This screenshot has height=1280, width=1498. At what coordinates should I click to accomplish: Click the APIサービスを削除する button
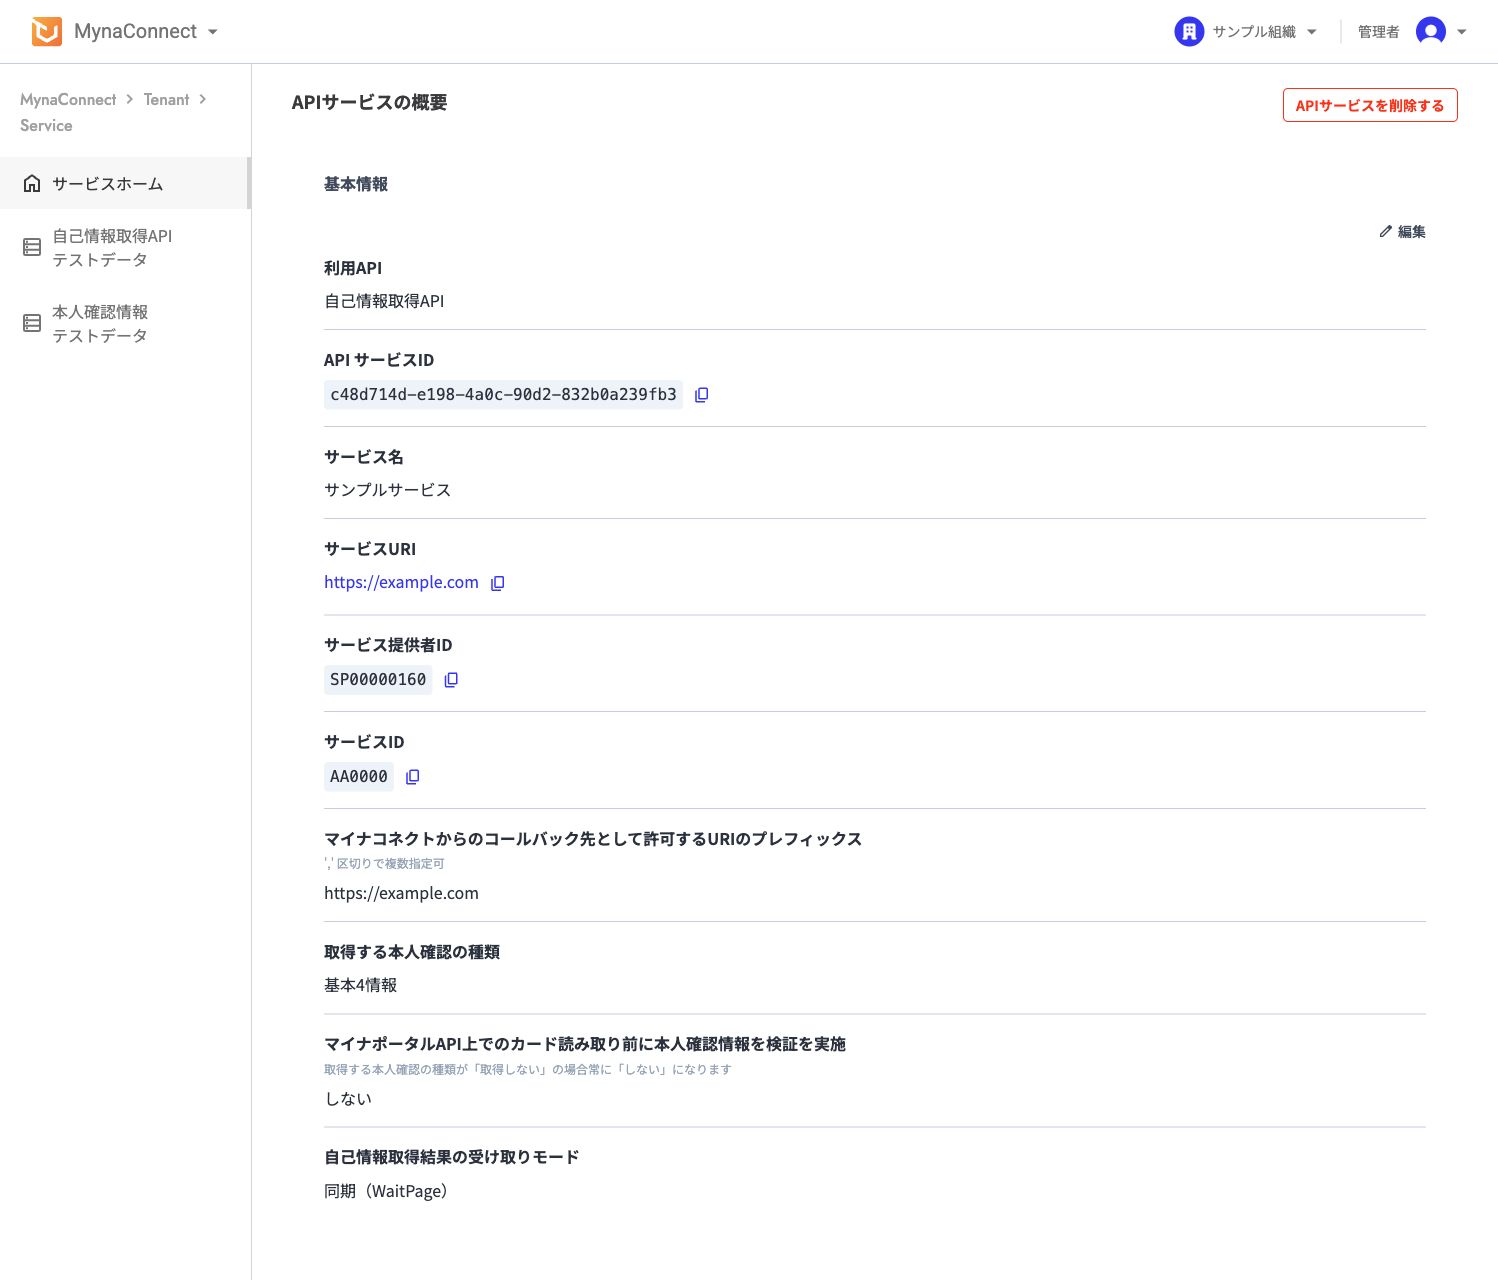point(1370,105)
